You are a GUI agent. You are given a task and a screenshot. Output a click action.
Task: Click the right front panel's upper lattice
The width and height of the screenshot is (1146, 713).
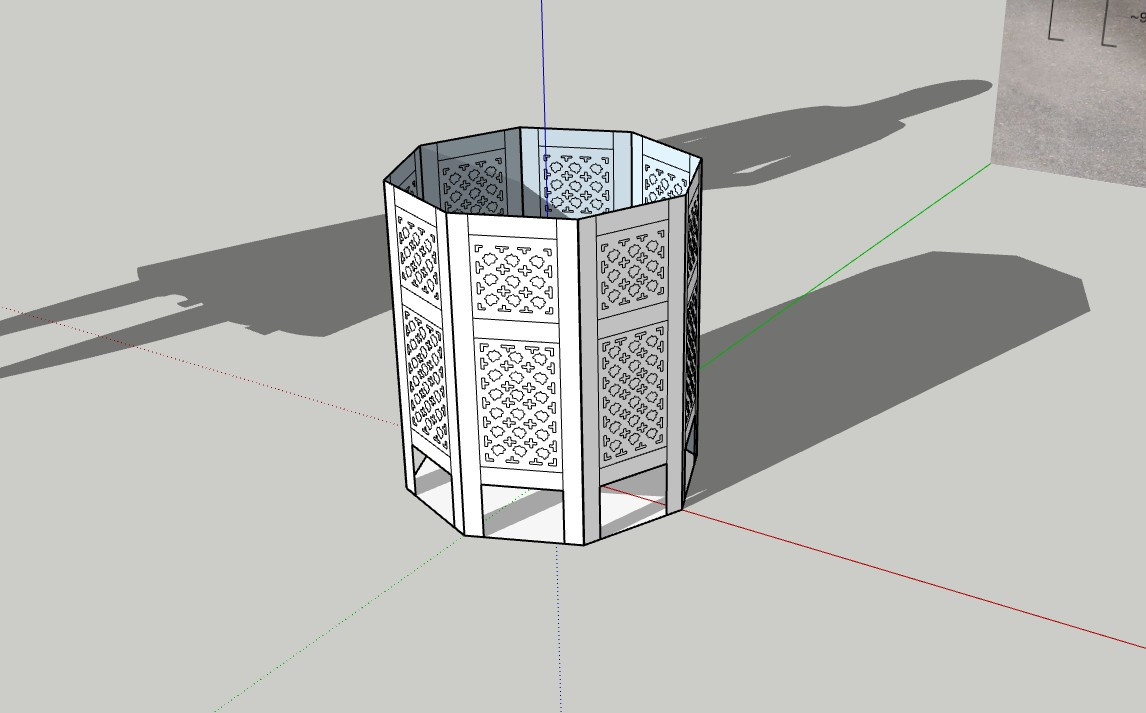(x=632, y=269)
